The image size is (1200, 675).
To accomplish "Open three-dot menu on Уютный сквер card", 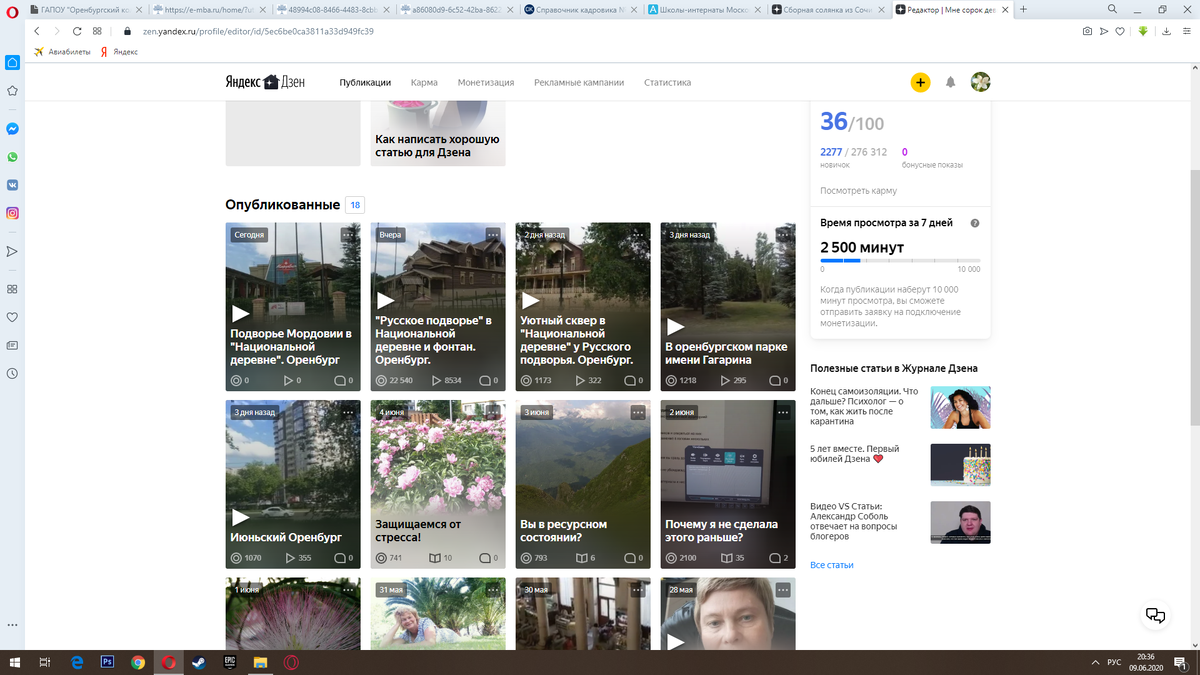I will coord(638,234).
